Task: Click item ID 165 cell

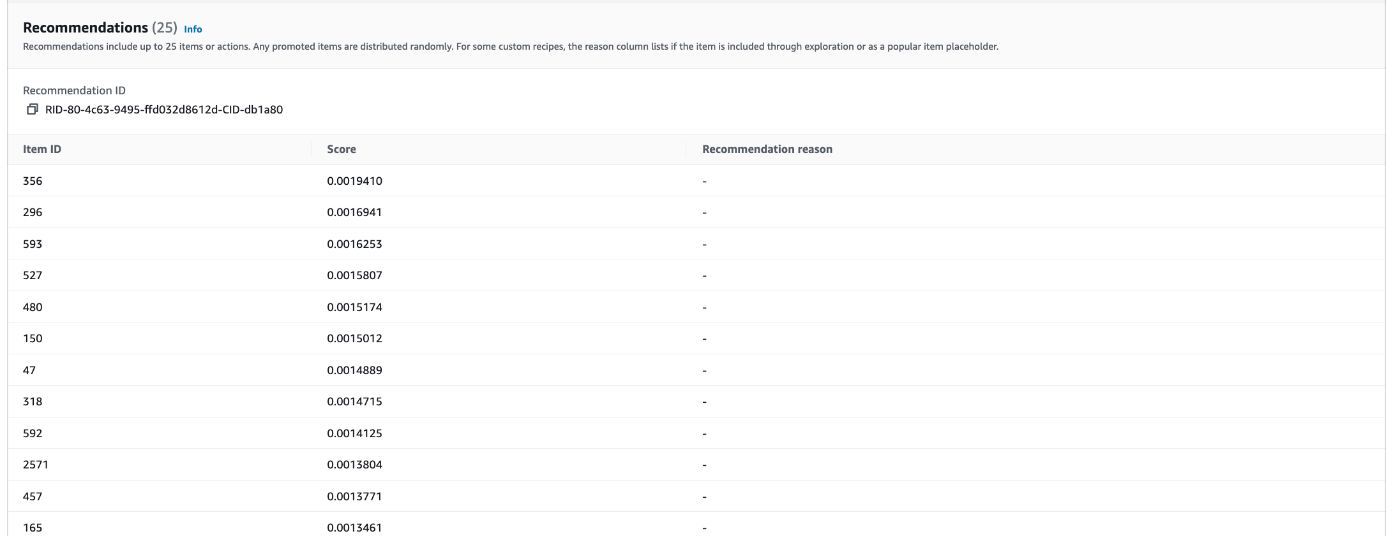Action: 33,527
